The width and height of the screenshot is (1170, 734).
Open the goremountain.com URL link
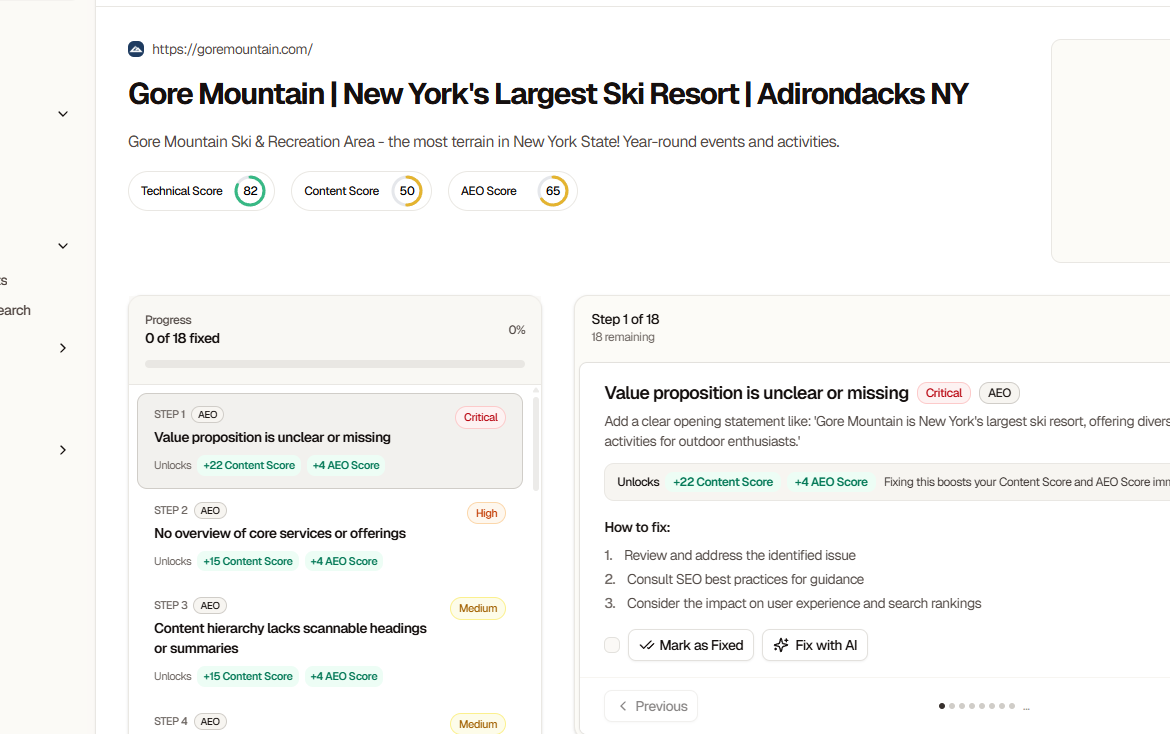232,49
